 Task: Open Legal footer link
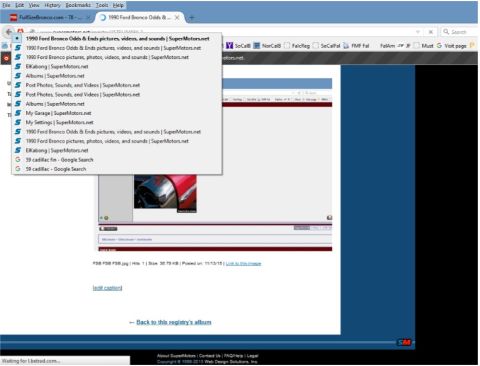[253, 356]
